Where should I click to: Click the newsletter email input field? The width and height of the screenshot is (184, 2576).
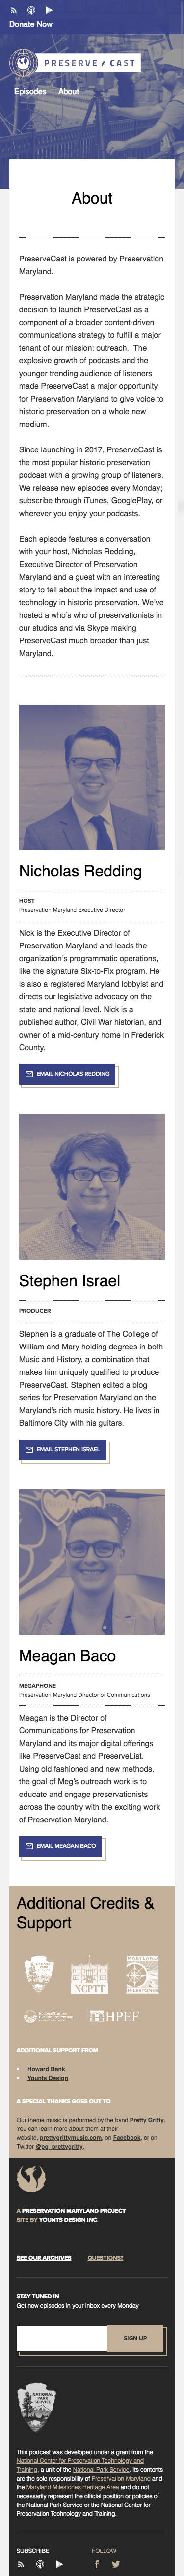61,2338
